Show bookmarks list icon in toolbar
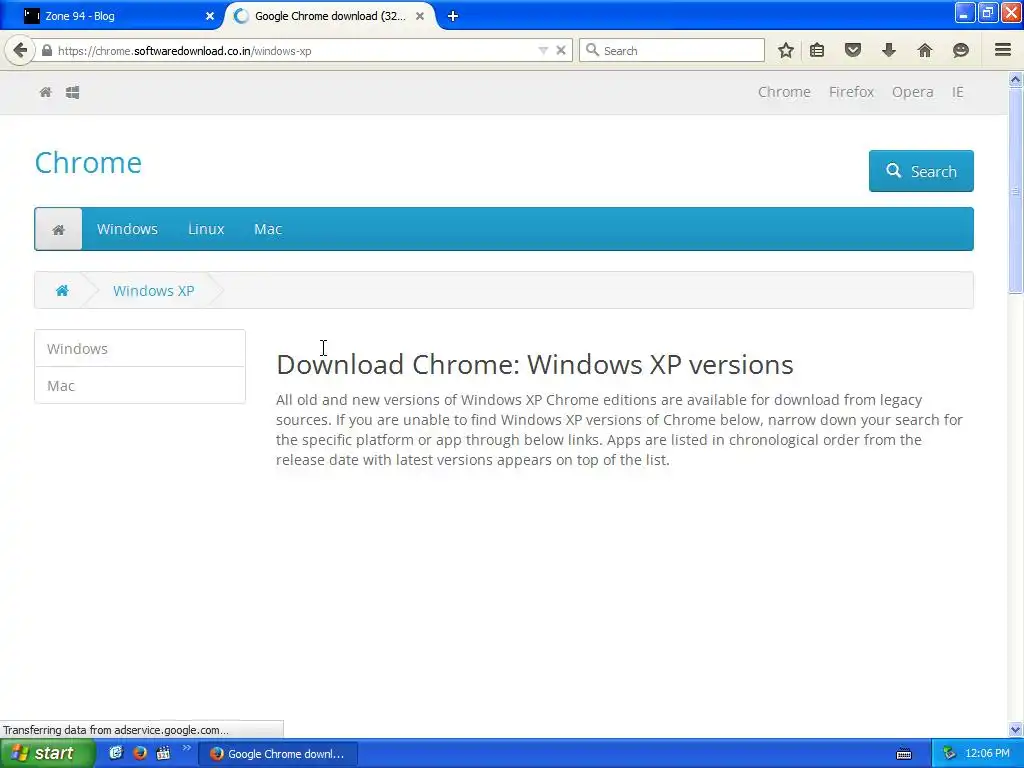This screenshot has height=768, width=1024. (x=817, y=50)
